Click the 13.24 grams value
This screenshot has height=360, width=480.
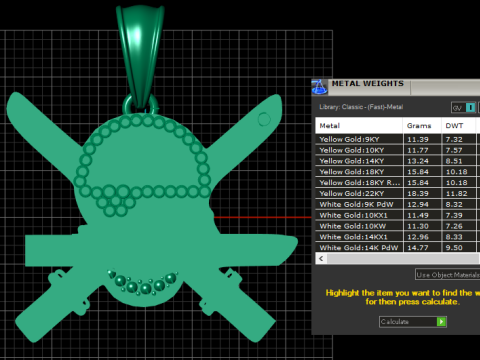[418, 161]
